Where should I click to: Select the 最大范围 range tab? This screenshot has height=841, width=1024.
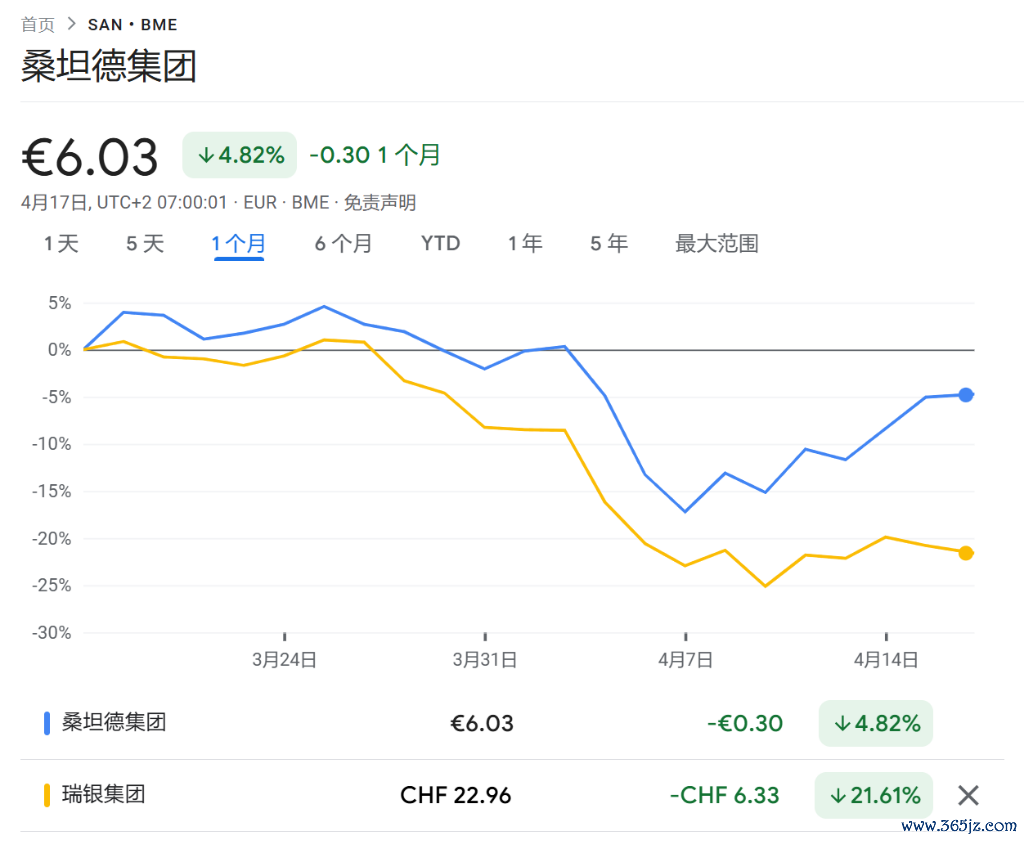point(716,244)
